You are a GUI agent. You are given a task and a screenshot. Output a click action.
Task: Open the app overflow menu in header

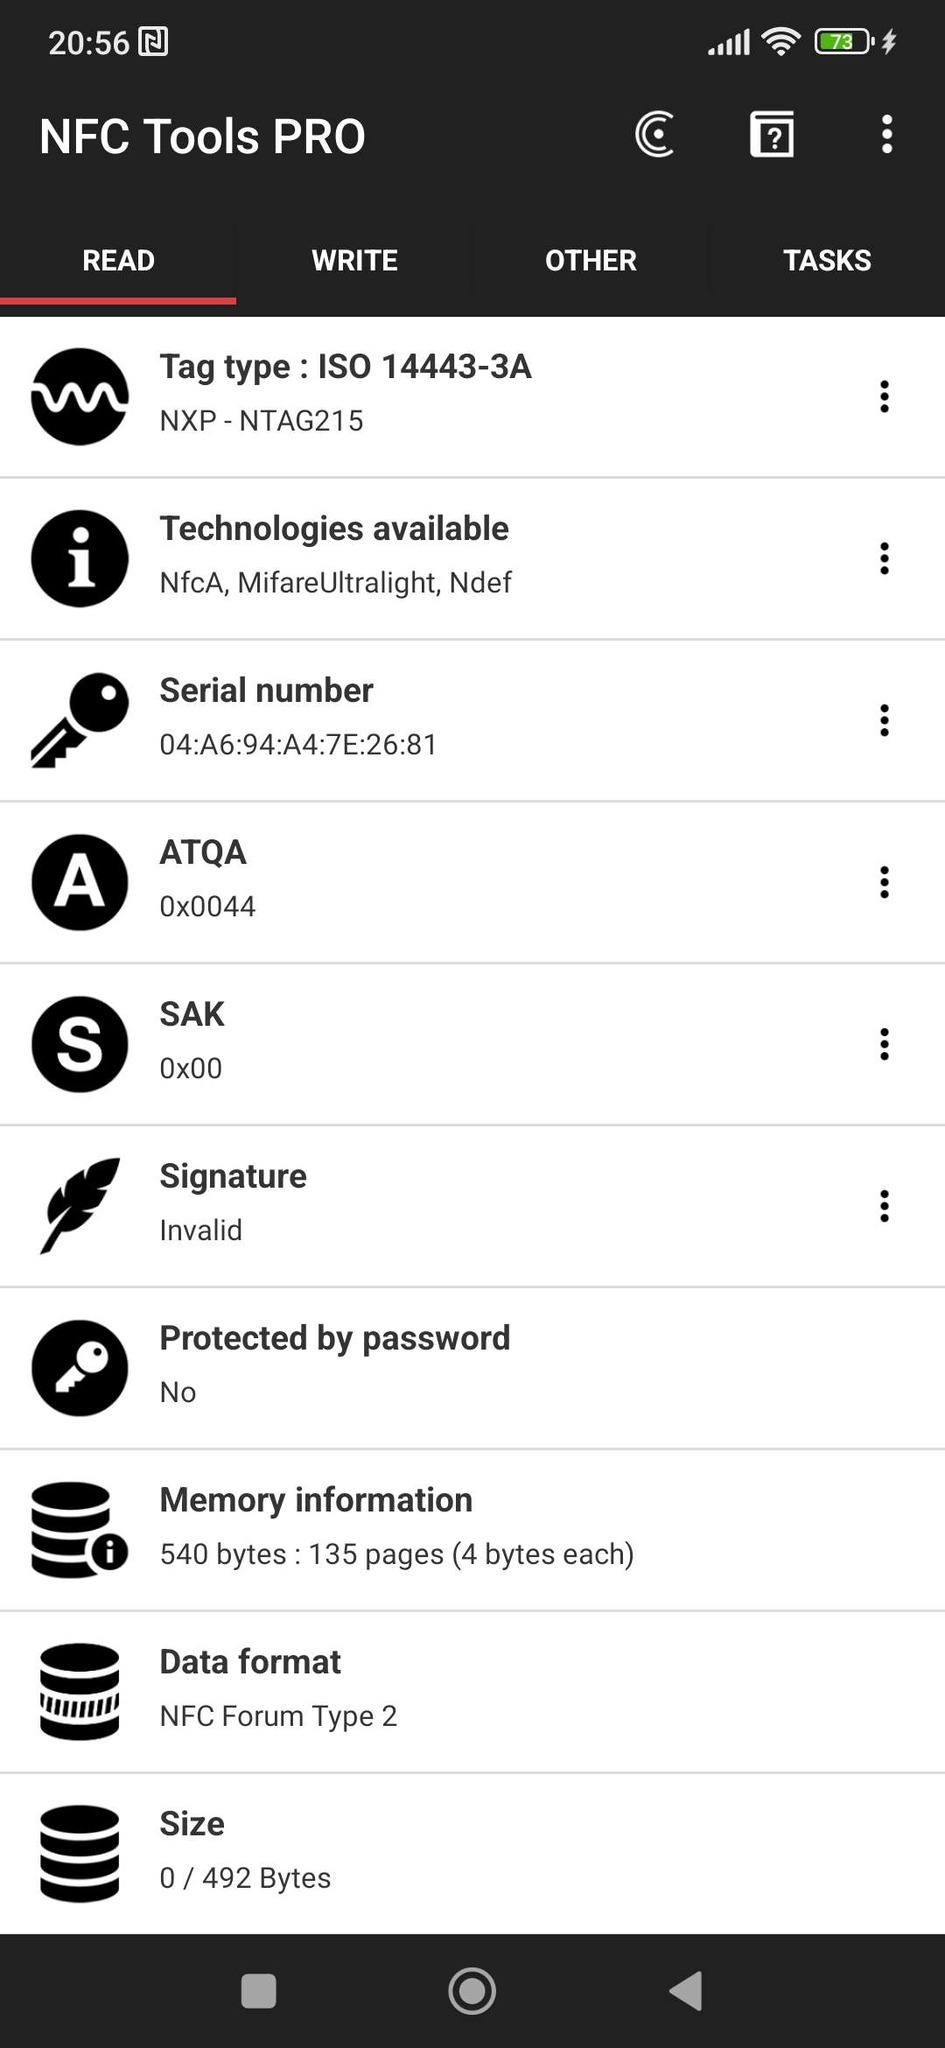886,135
